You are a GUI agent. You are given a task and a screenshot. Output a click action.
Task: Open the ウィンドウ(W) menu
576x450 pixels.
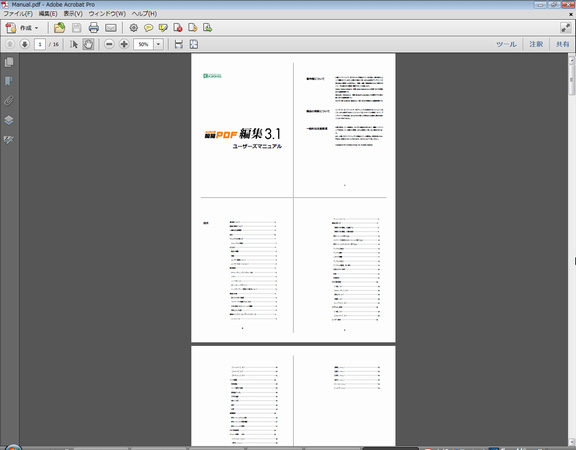tap(107, 14)
